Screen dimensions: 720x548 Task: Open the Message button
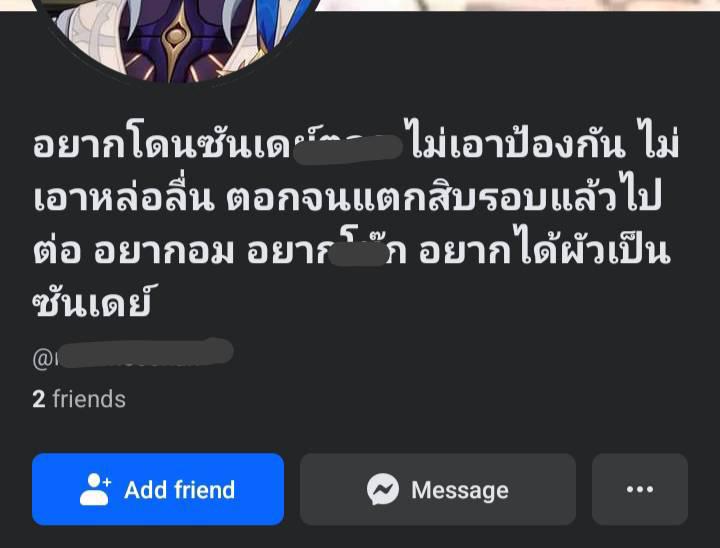438,489
